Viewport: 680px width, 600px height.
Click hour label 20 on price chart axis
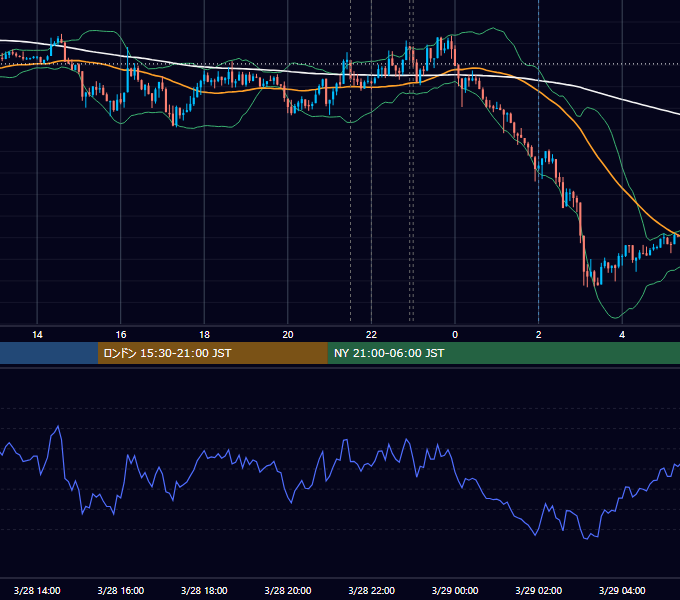coord(288,335)
